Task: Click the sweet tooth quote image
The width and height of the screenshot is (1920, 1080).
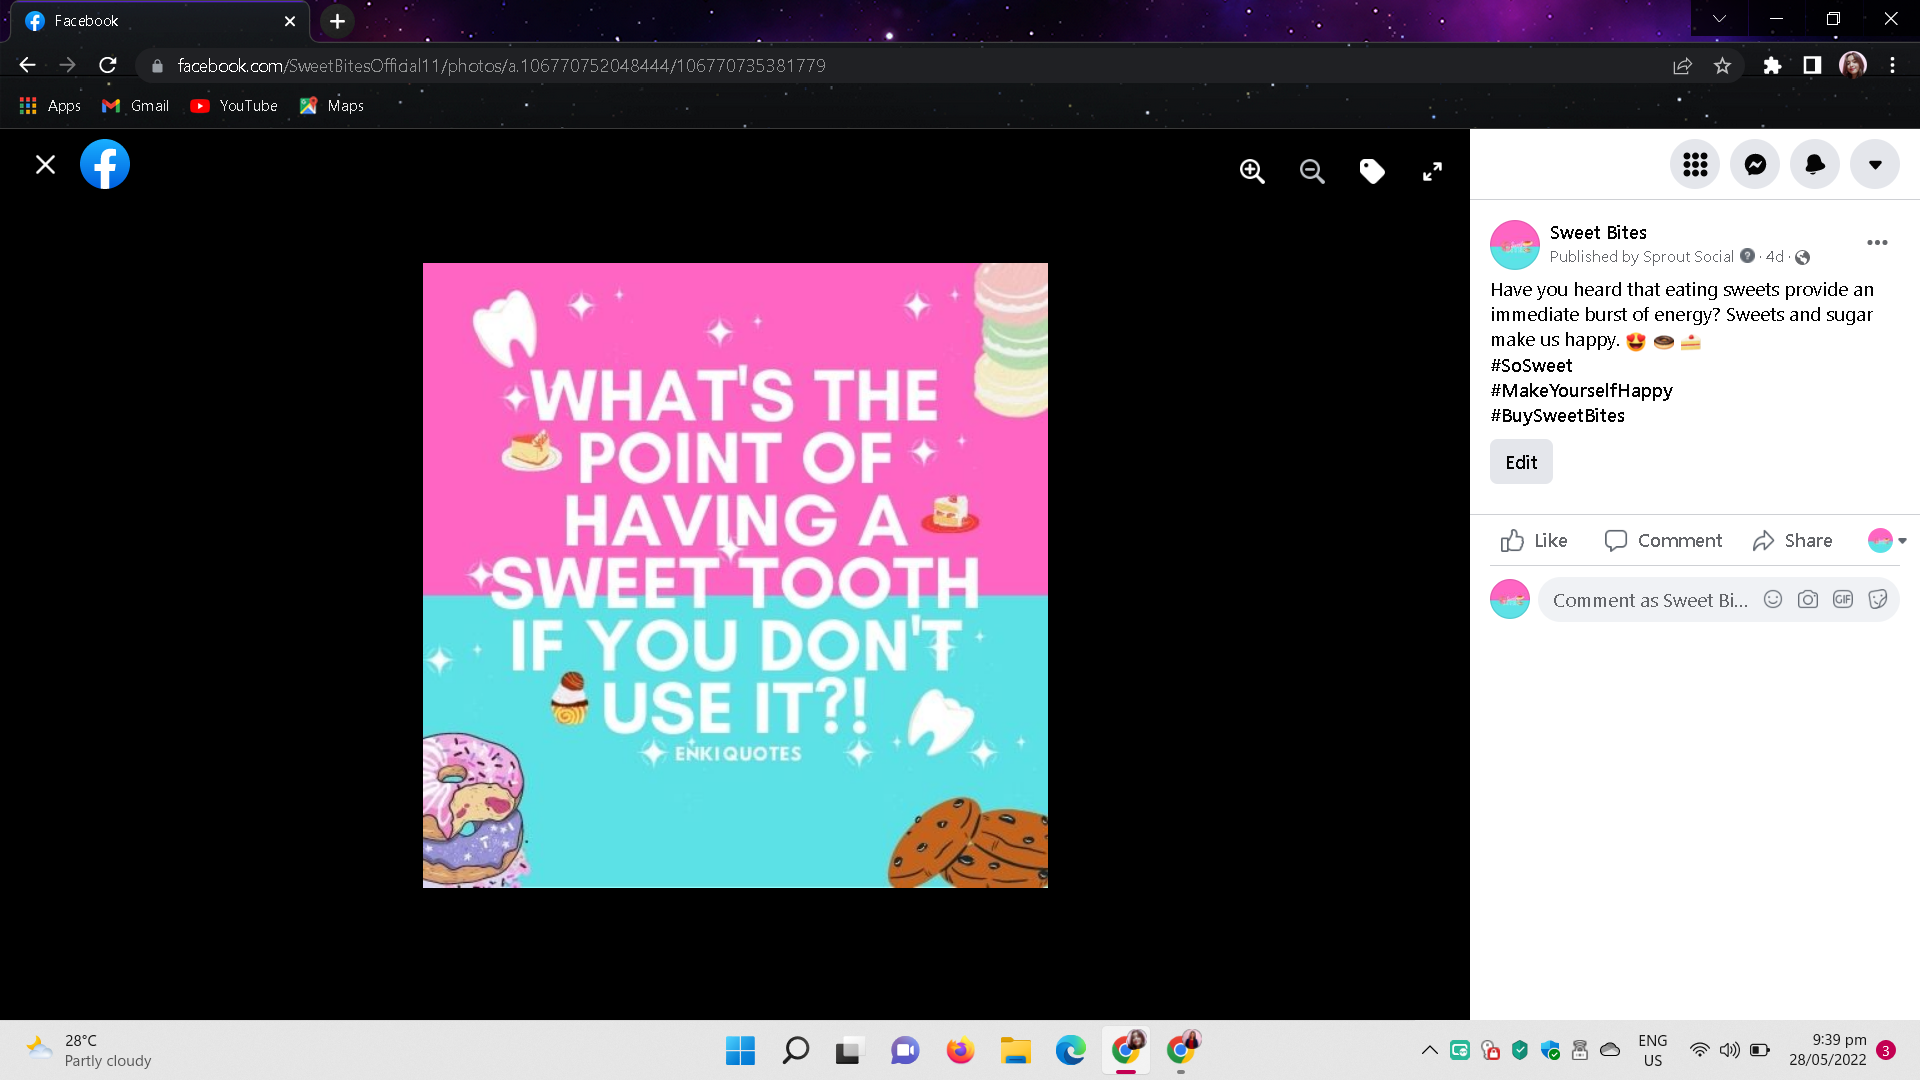Action: tap(735, 575)
